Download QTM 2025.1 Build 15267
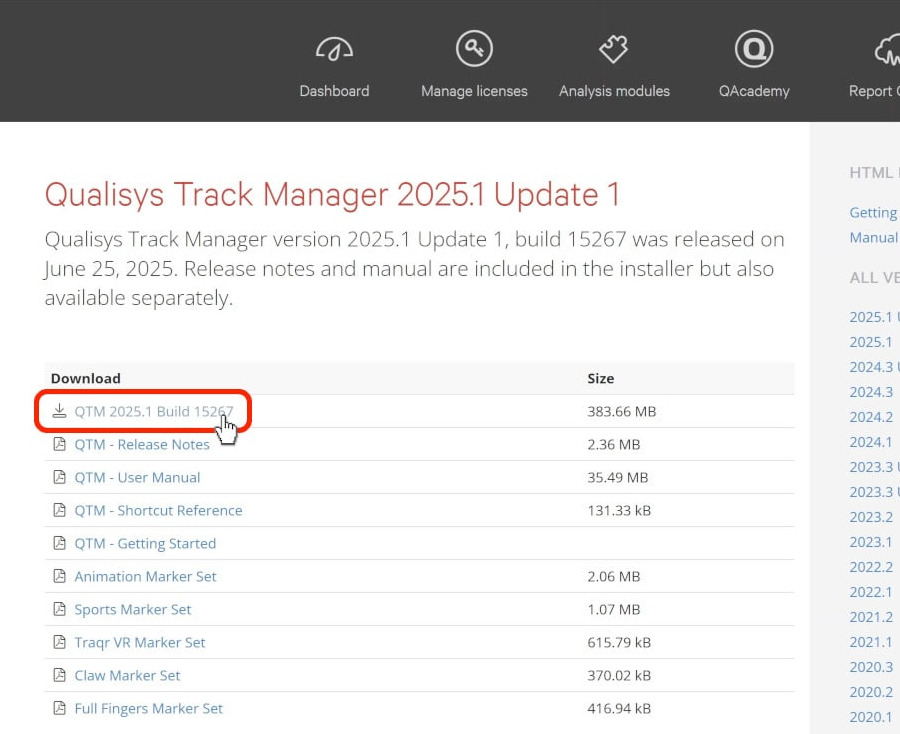Viewport: 900px width, 734px height. [153, 411]
